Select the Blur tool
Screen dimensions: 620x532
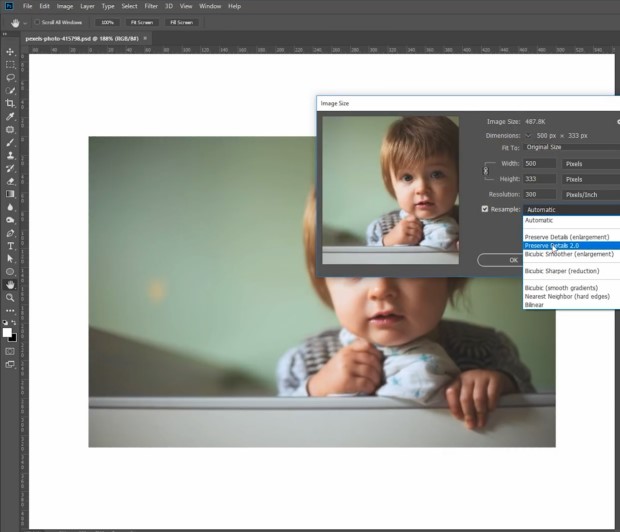coord(10,207)
